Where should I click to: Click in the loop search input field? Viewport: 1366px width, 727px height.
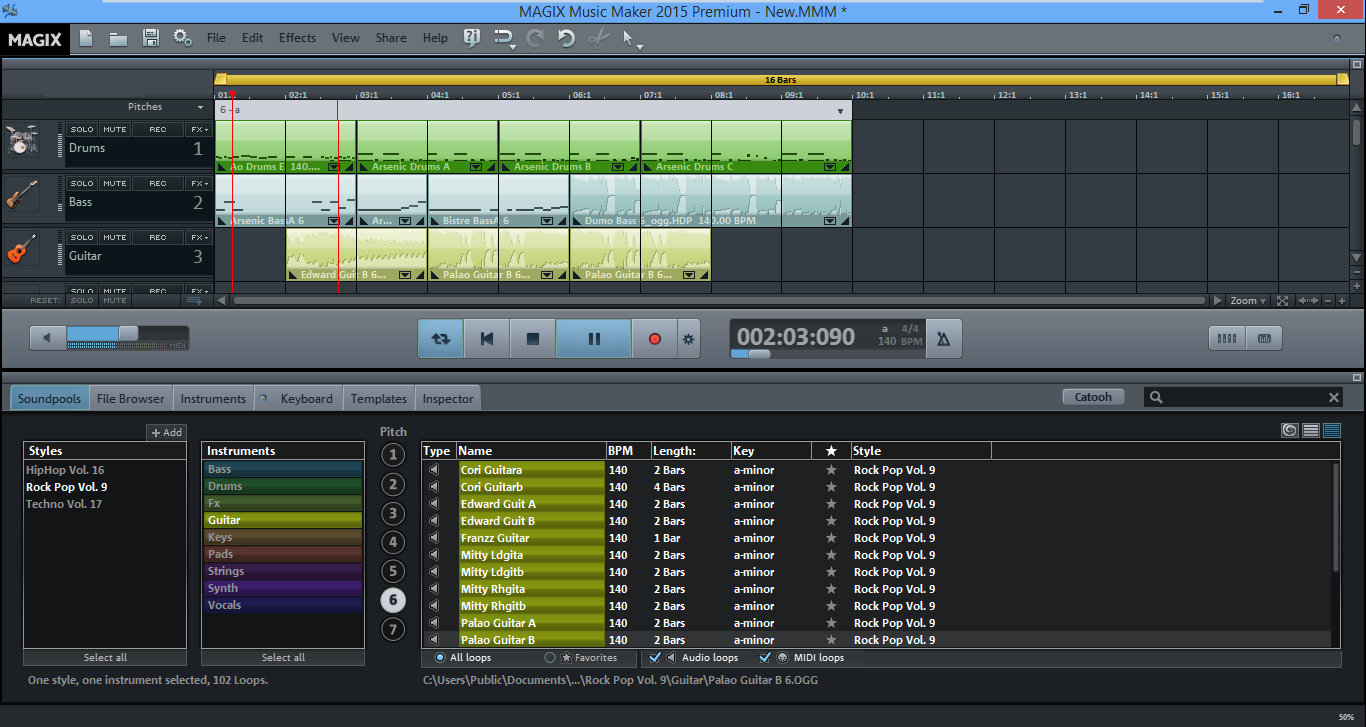coord(1244,398)
